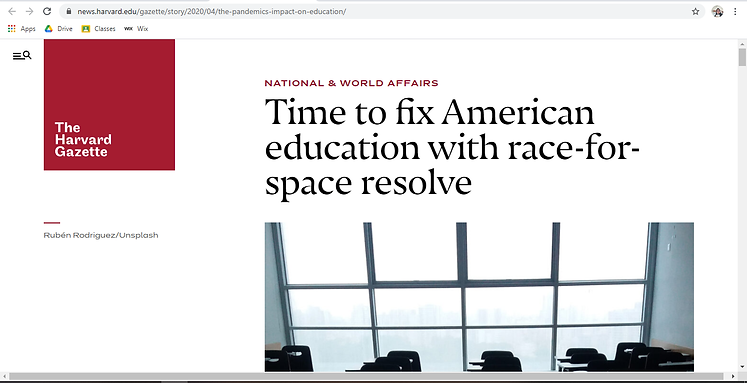The width and height of the screenshot is (747, 383).
Task: Go back with the browser back arrow
Action: [x=12, y=11]
